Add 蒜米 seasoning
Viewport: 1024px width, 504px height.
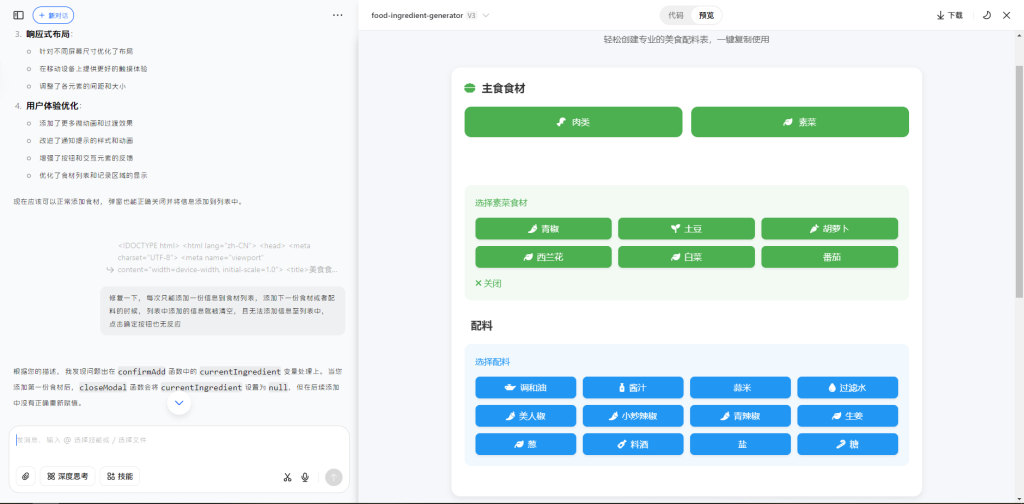[x=741, y=388]
